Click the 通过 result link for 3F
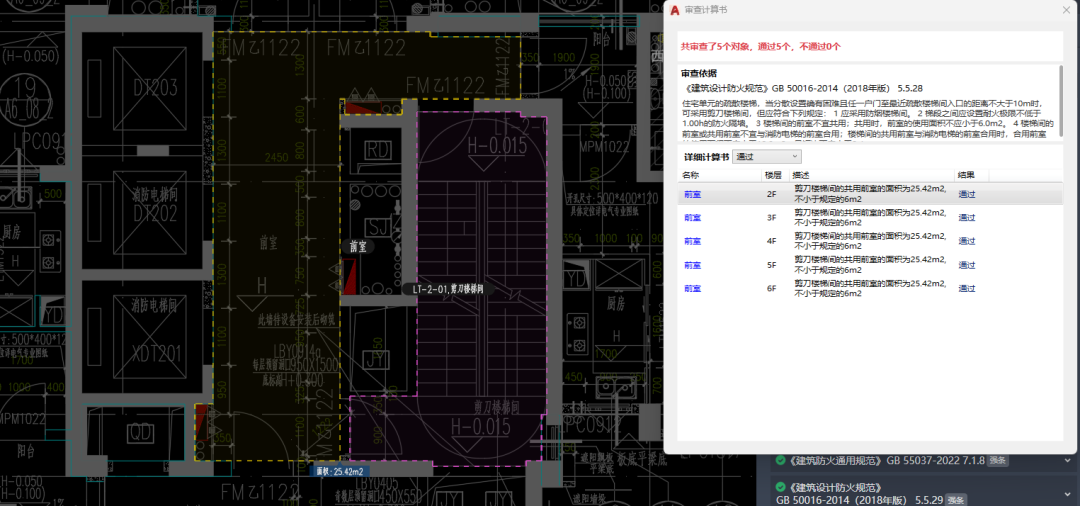The height and width of the screenshot is (506, 1080). point(967,218)
